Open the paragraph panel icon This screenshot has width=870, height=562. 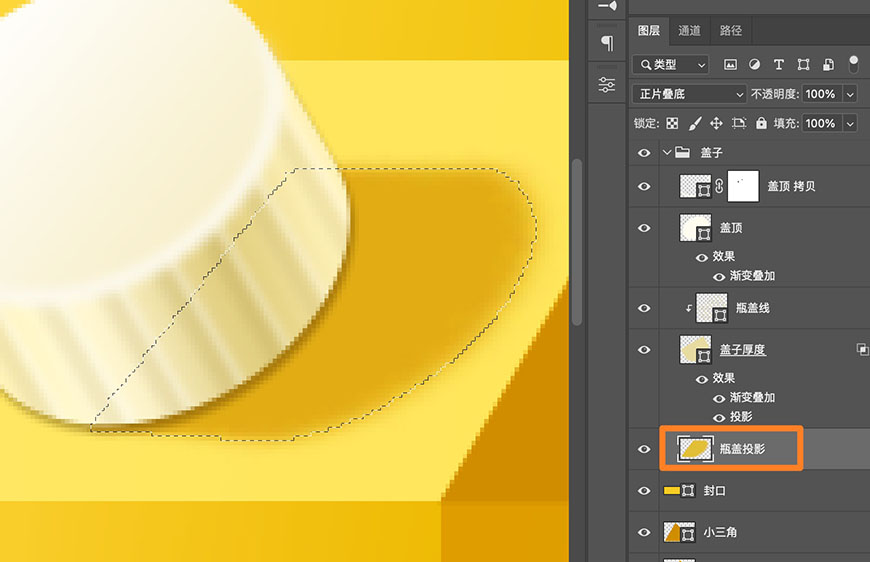pos(607,43)
